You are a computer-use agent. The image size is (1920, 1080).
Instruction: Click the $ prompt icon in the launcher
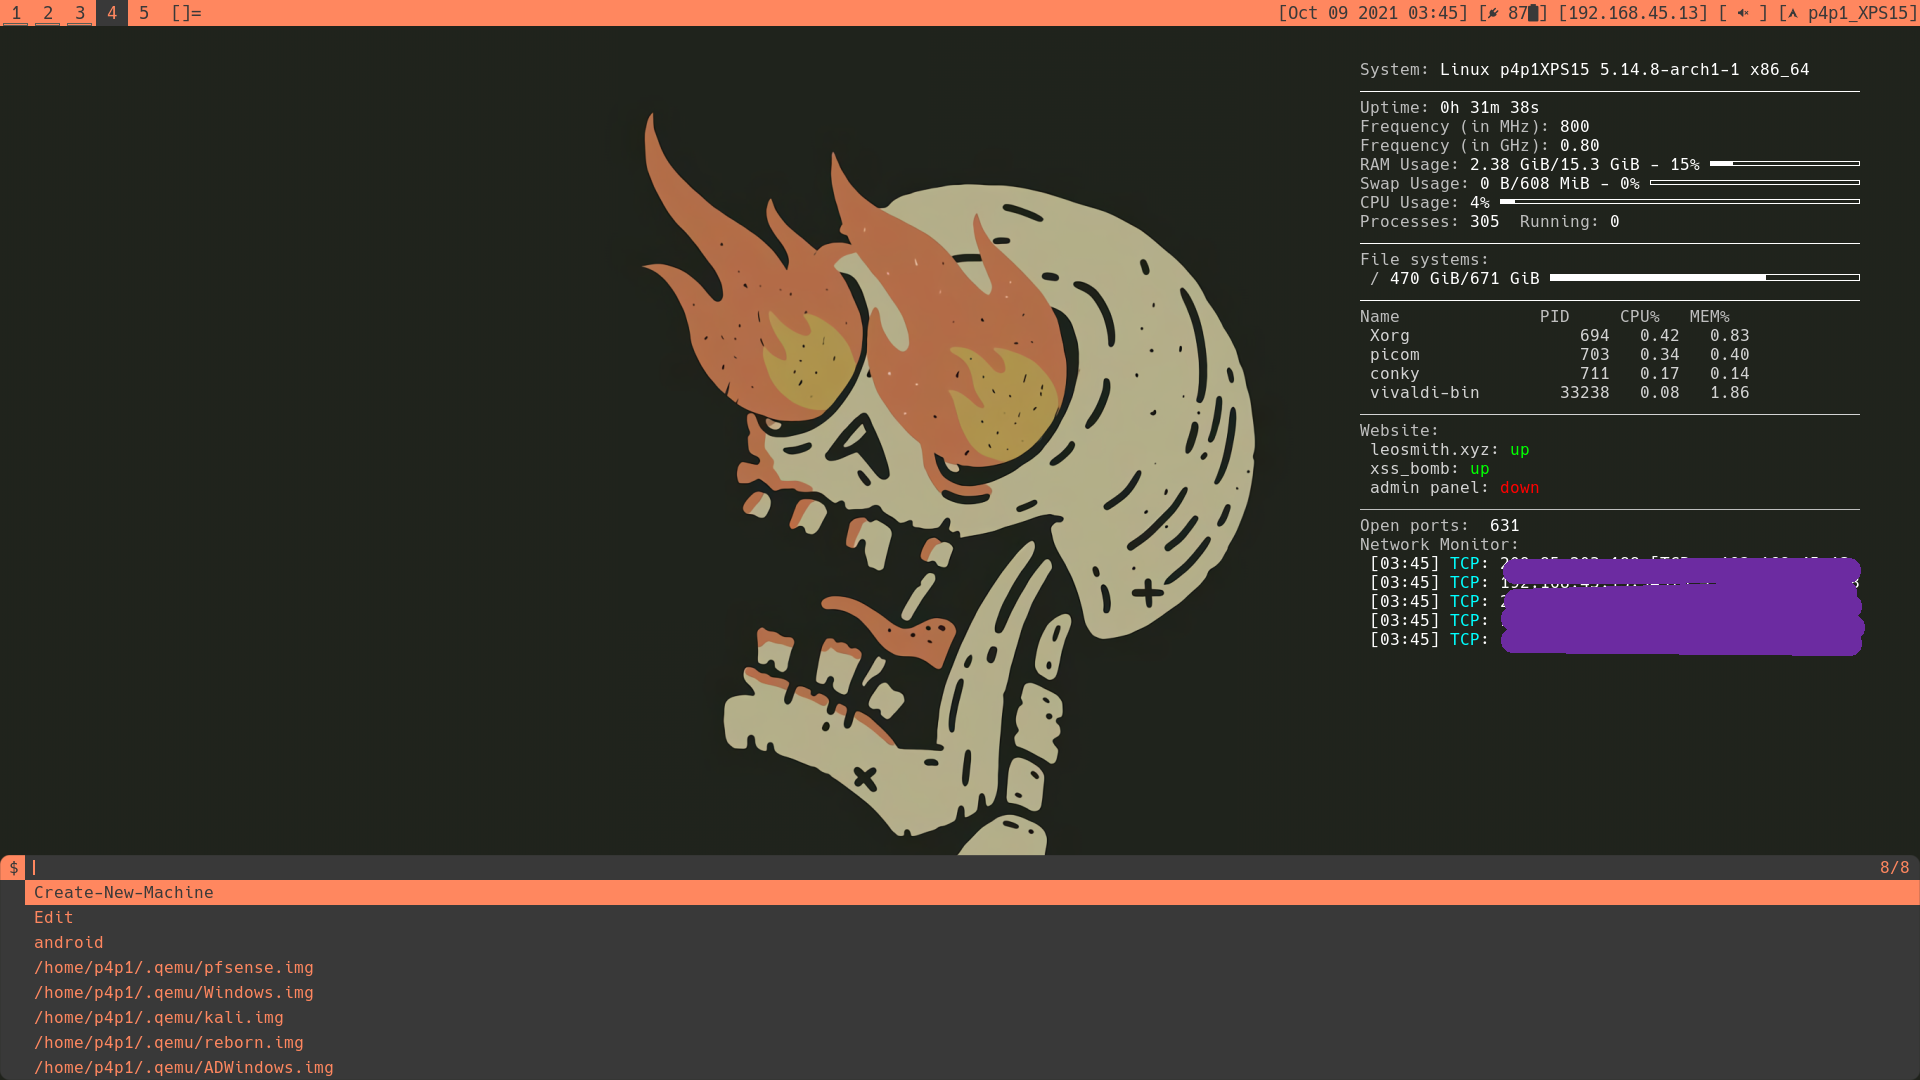pos(14,868)
